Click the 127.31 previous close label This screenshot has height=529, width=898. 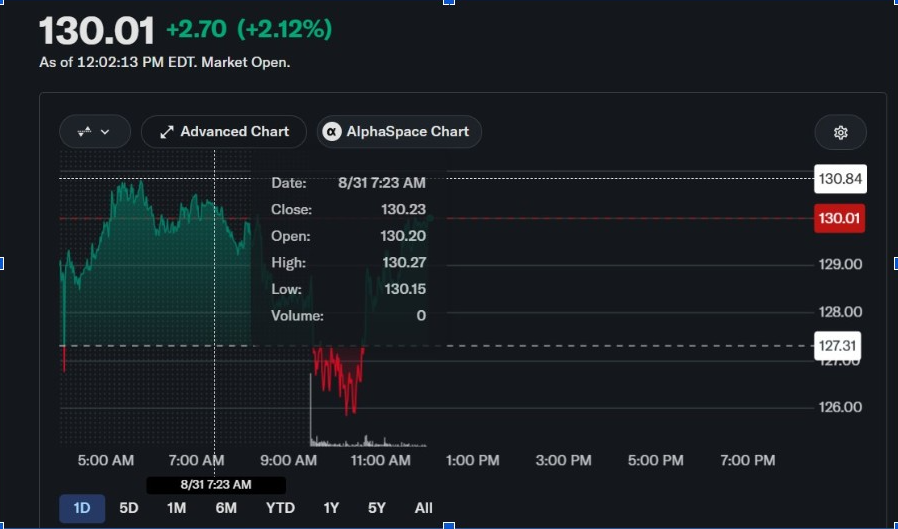click(x=837, y=346)
